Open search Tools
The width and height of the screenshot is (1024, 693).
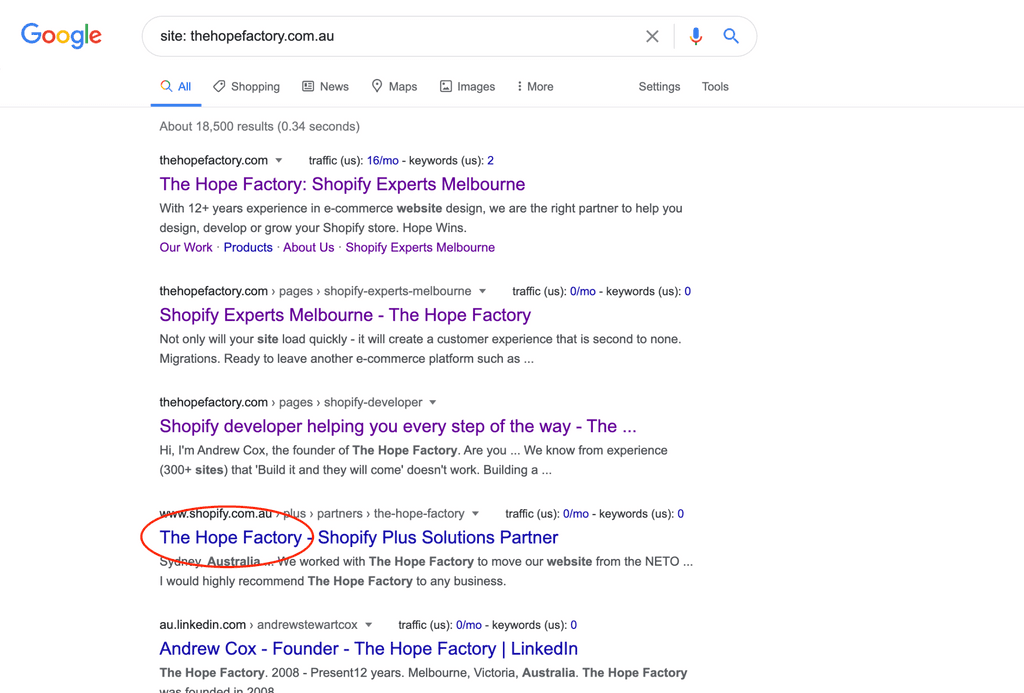715,86
